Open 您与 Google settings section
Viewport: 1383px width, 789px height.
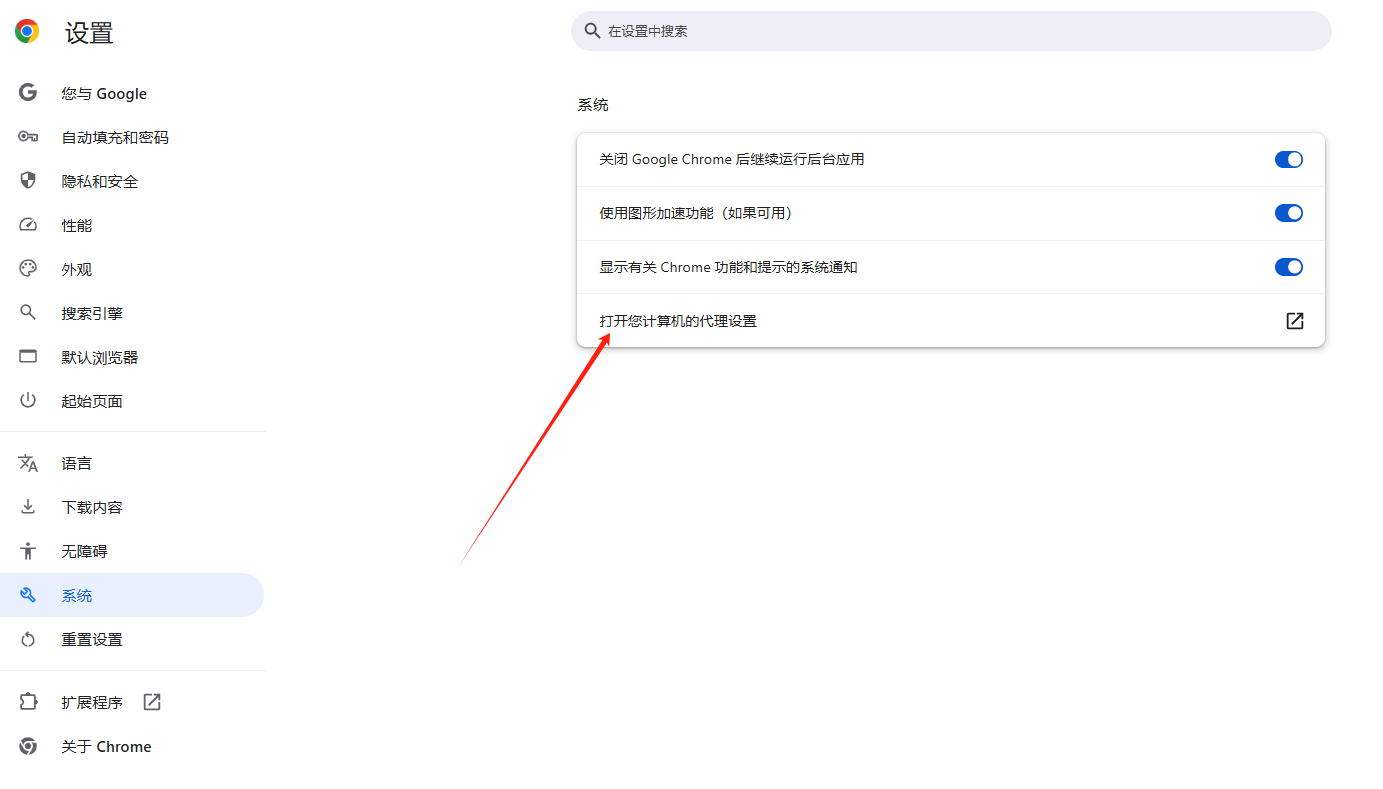(132, 93)
